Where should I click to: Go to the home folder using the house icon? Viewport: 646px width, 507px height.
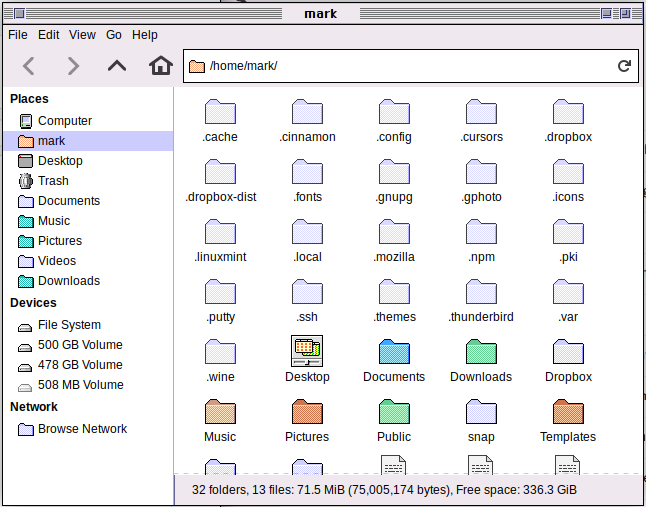(161, 66)
